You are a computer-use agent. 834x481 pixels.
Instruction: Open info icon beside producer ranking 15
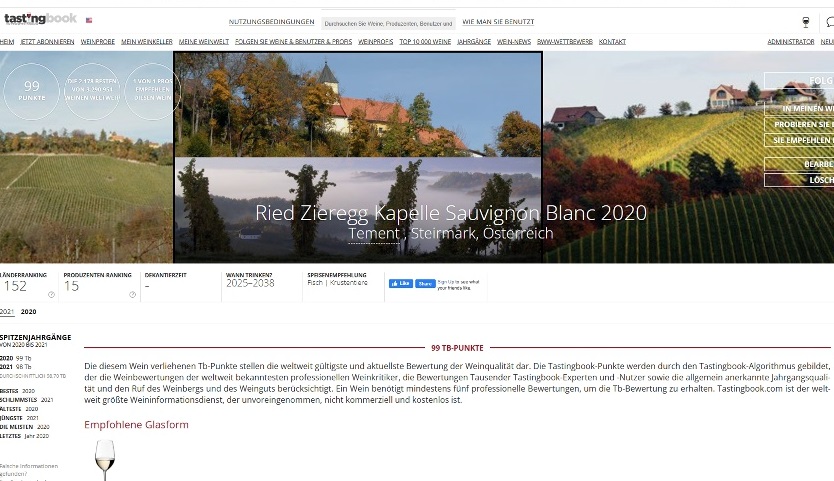click(x=132, y=294)
